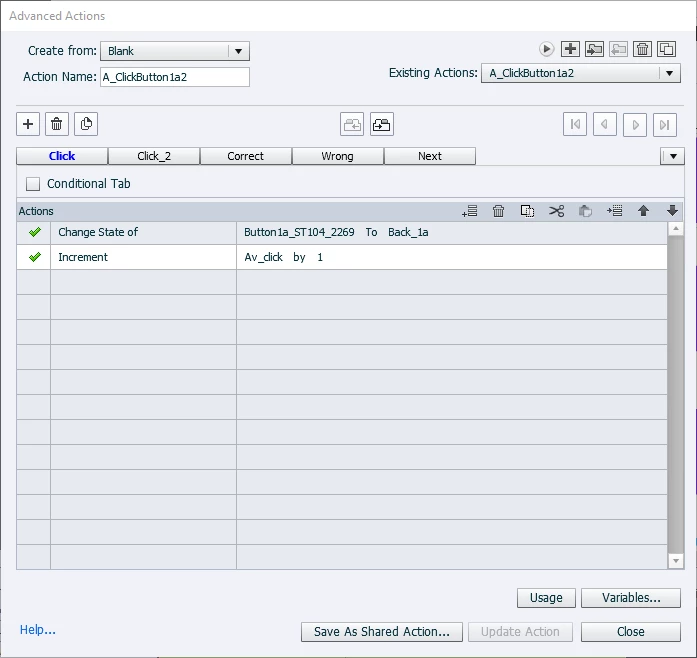697x658 pixels.
Task: Go to first decision tab icon
Action: pos(575,124)
